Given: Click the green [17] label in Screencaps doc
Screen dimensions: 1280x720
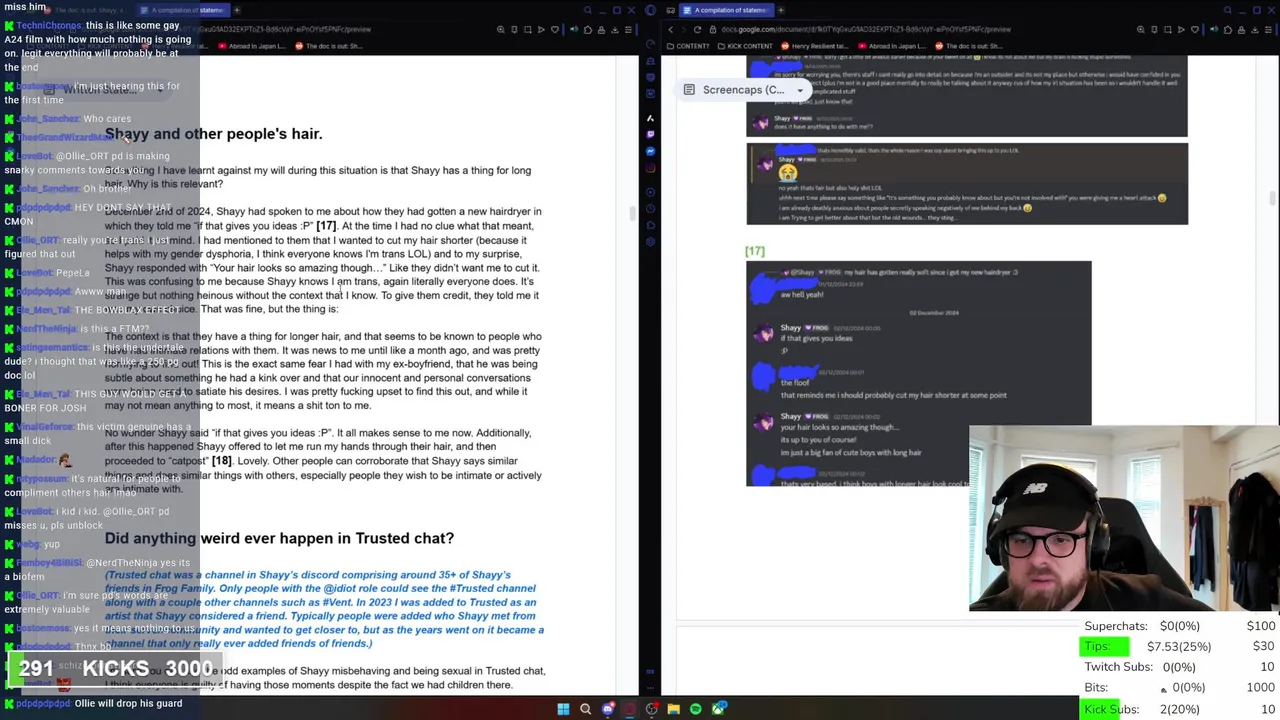Looking at the screenshot, I should click(x=755, y=251).
